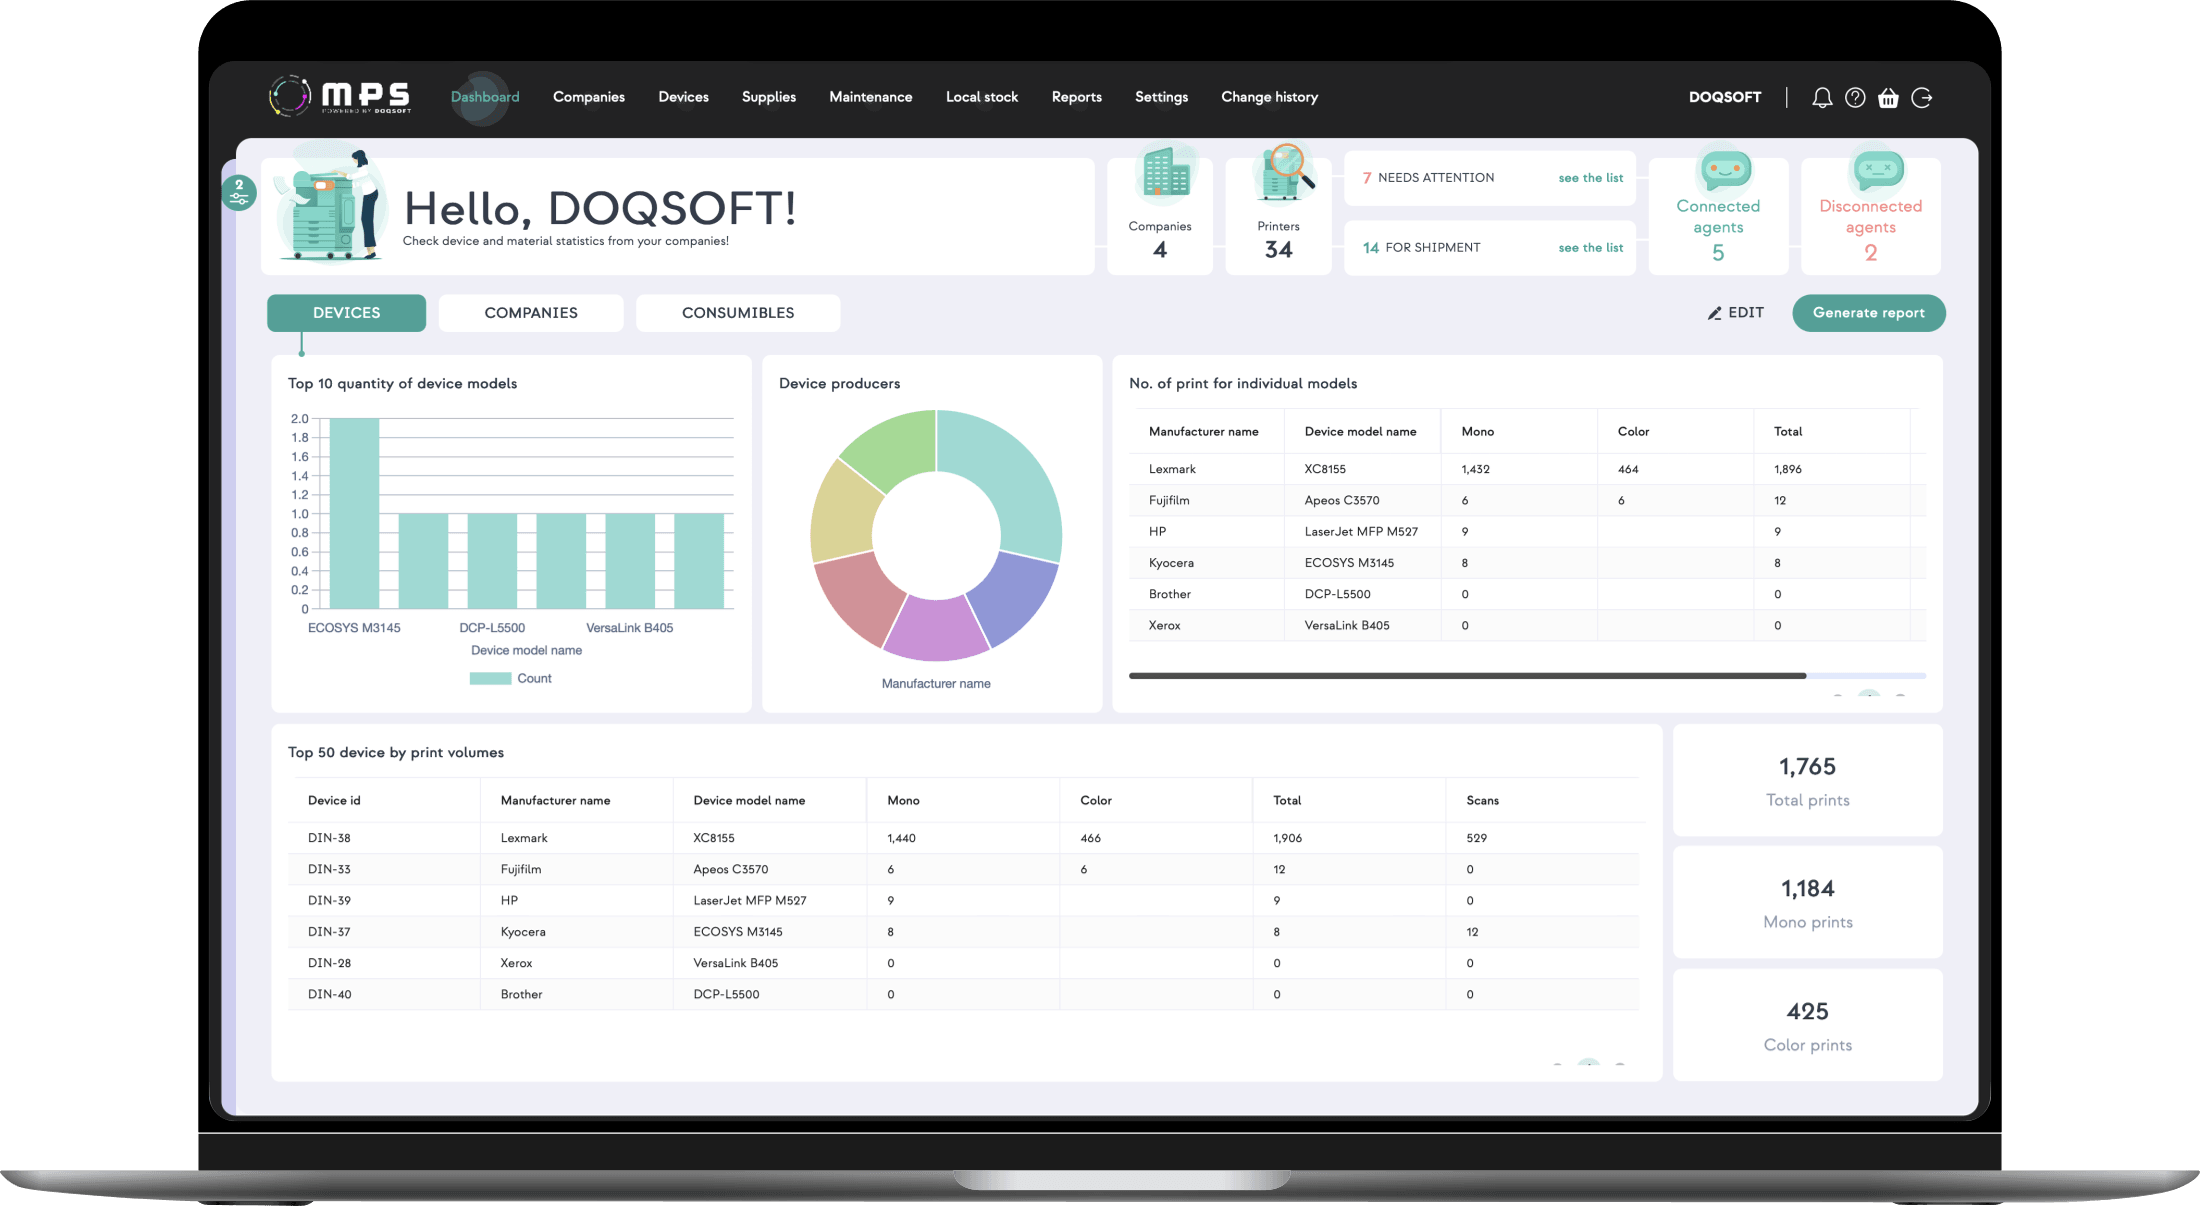This screenshot has height=1206, width=2200.
Task: Click the Printers magnifier icon
Action: (1286, 172)
